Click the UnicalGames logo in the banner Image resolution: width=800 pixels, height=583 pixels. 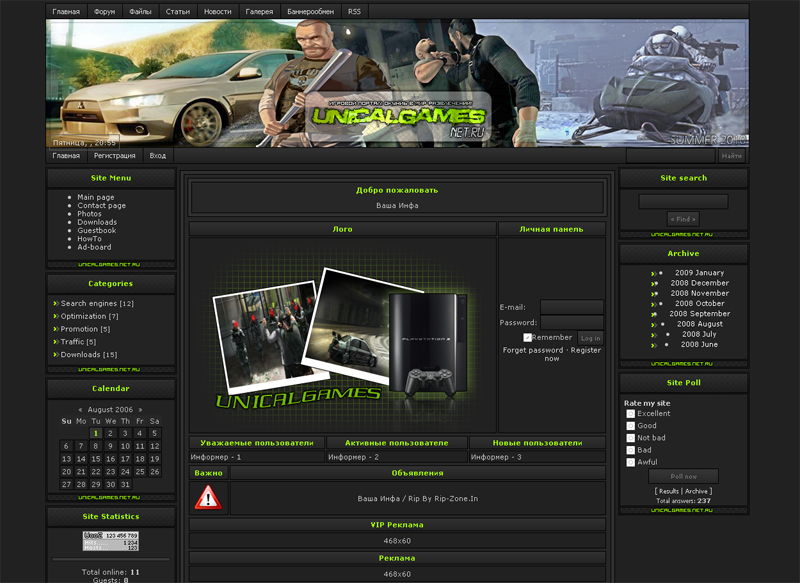(402, 116)
